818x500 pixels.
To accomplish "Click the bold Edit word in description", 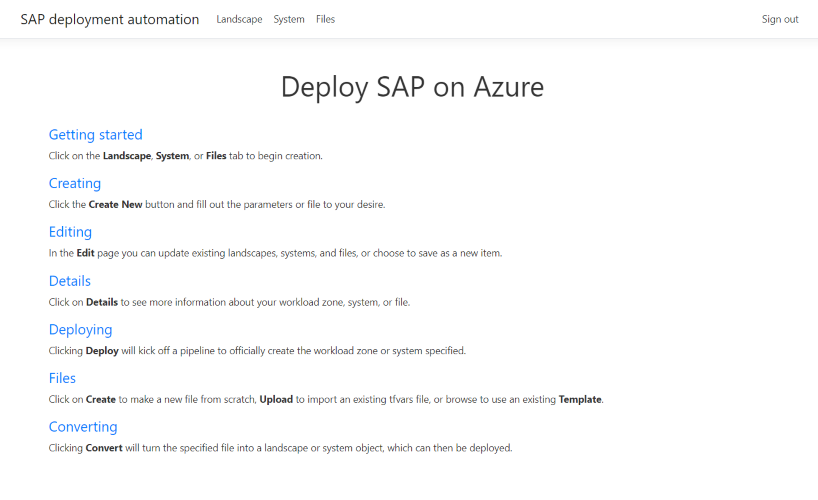I will pos(85,253).
